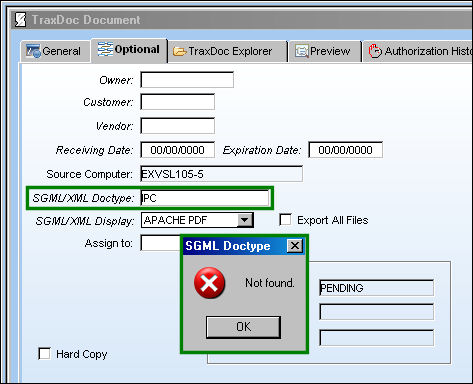Click the SGML Doctype dialog title bar
The width and height of the screenshot is (473, 384).
244,246
